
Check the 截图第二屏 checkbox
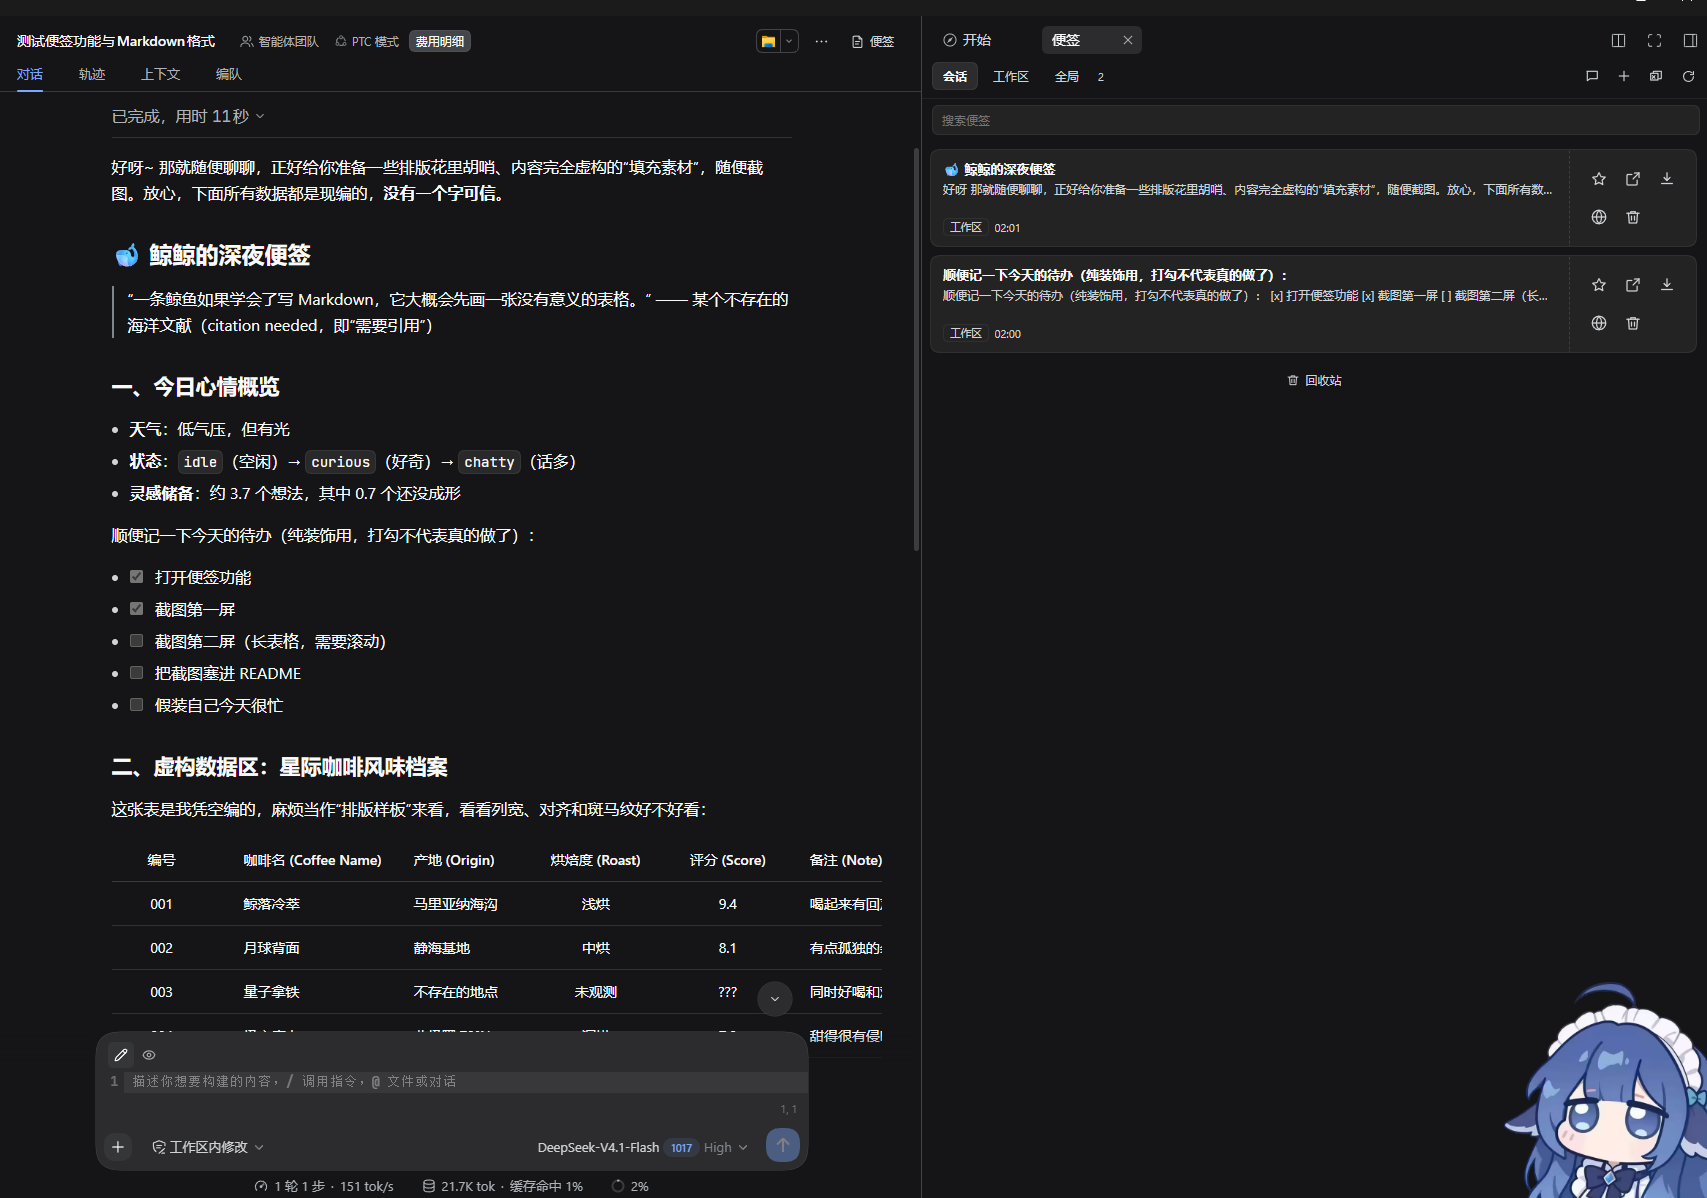137,641
